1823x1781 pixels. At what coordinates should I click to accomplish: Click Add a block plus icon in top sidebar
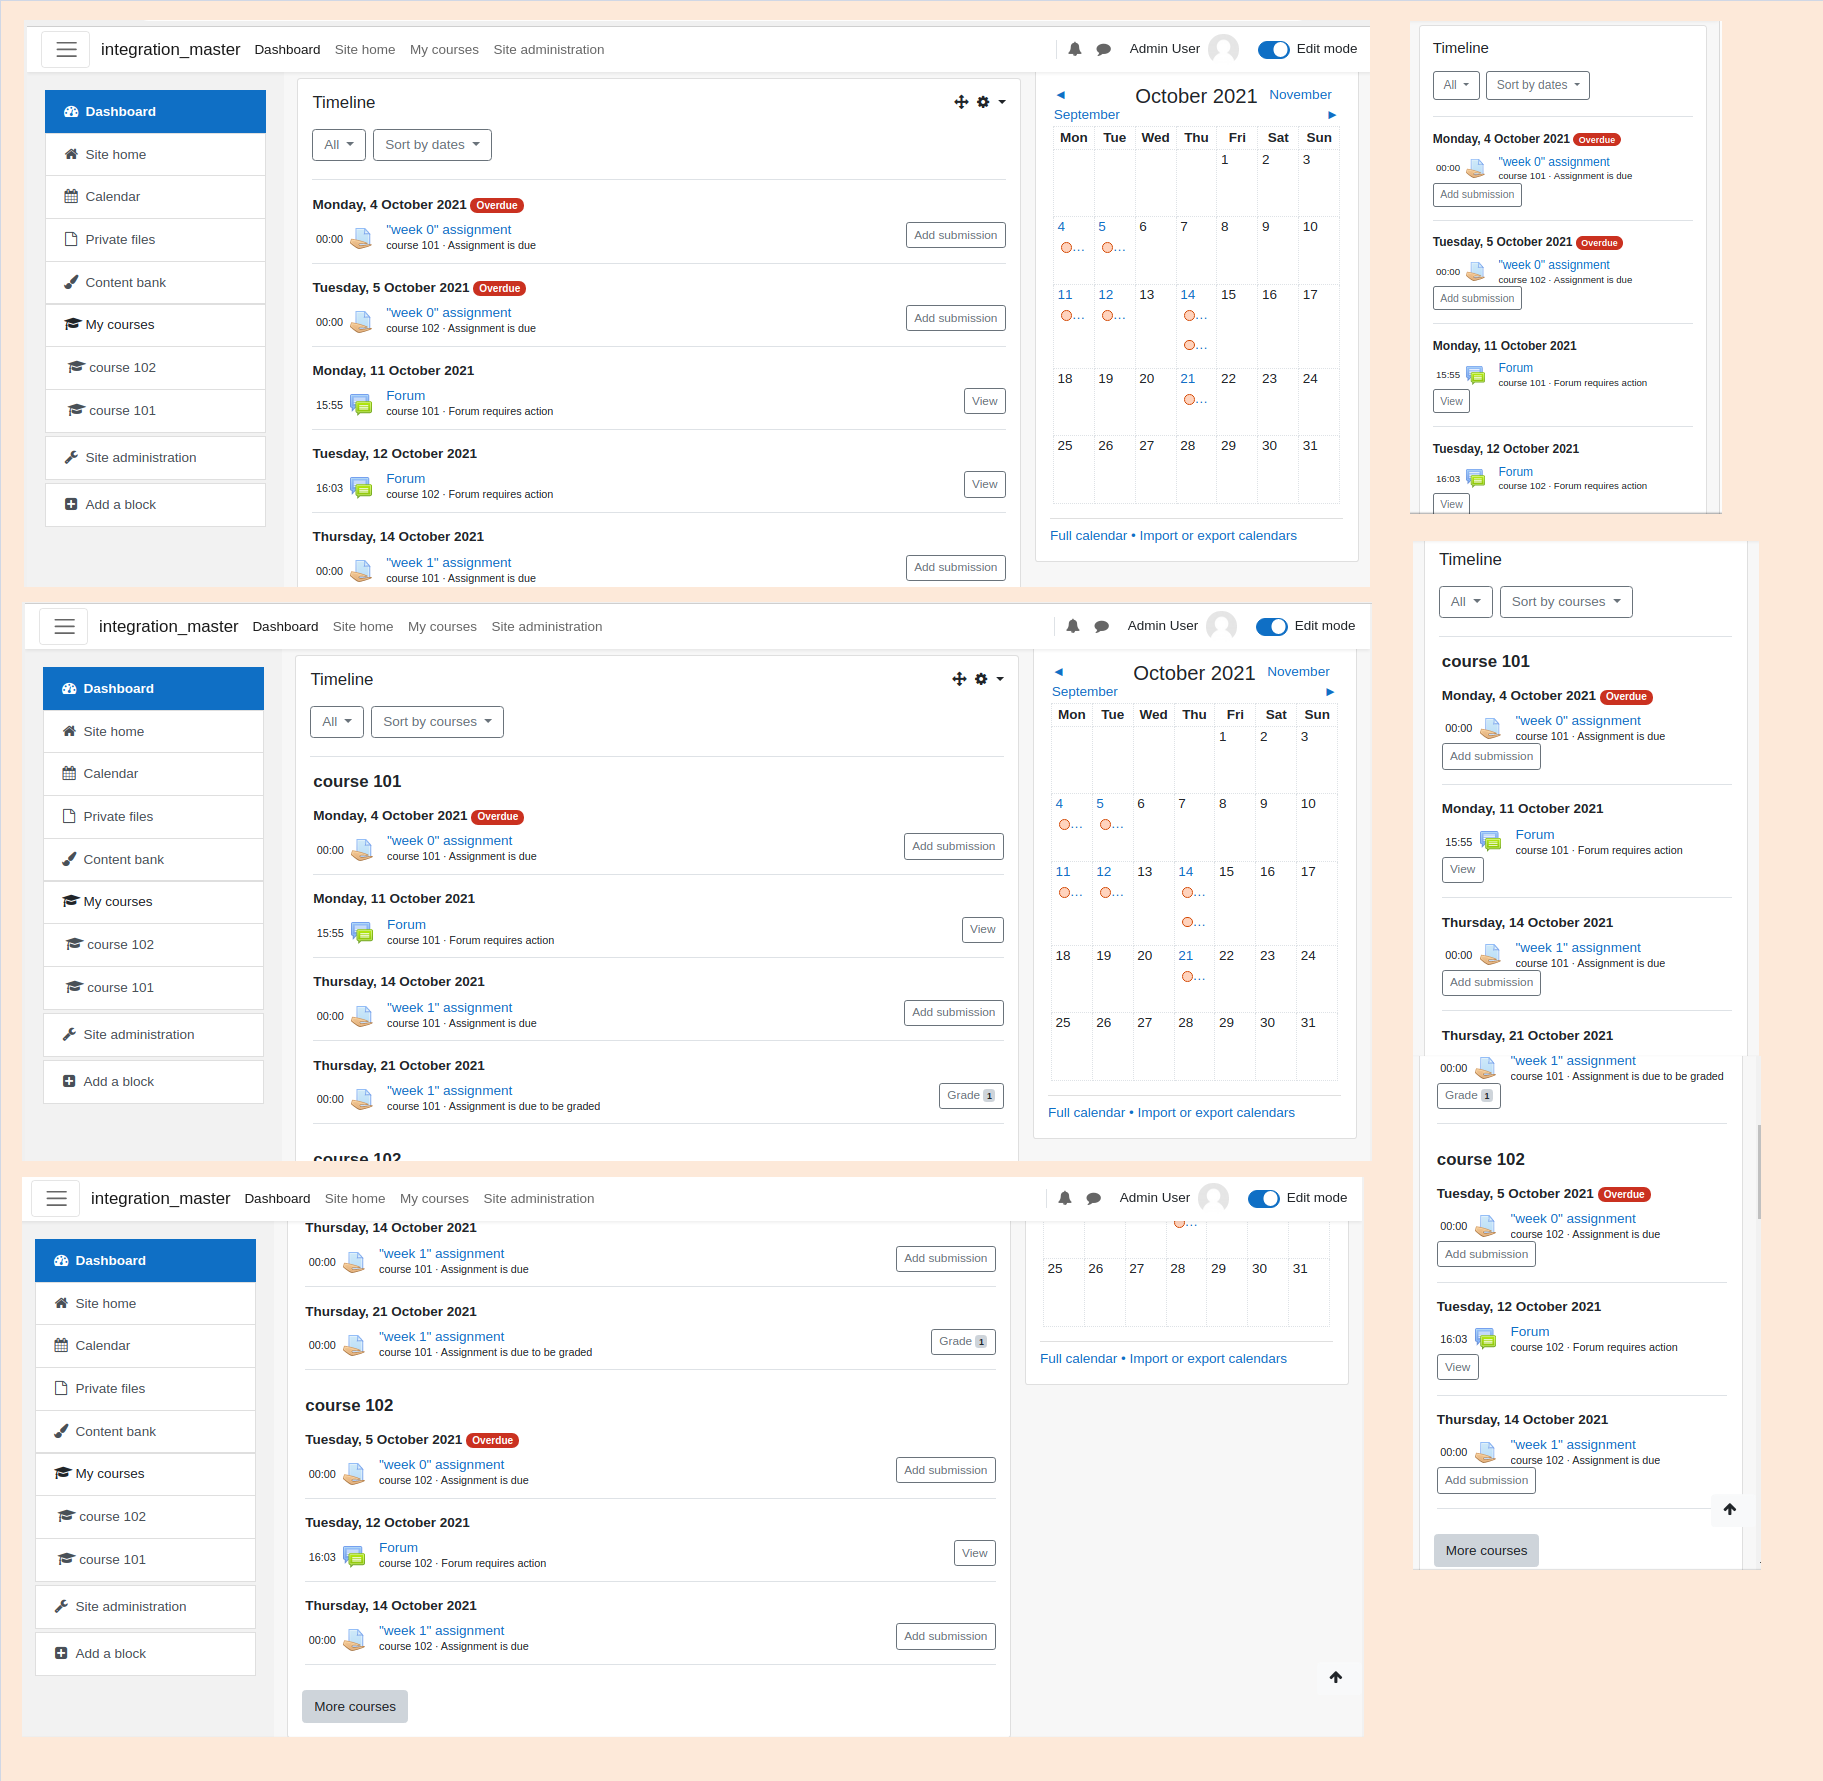(x=71, y=505)
